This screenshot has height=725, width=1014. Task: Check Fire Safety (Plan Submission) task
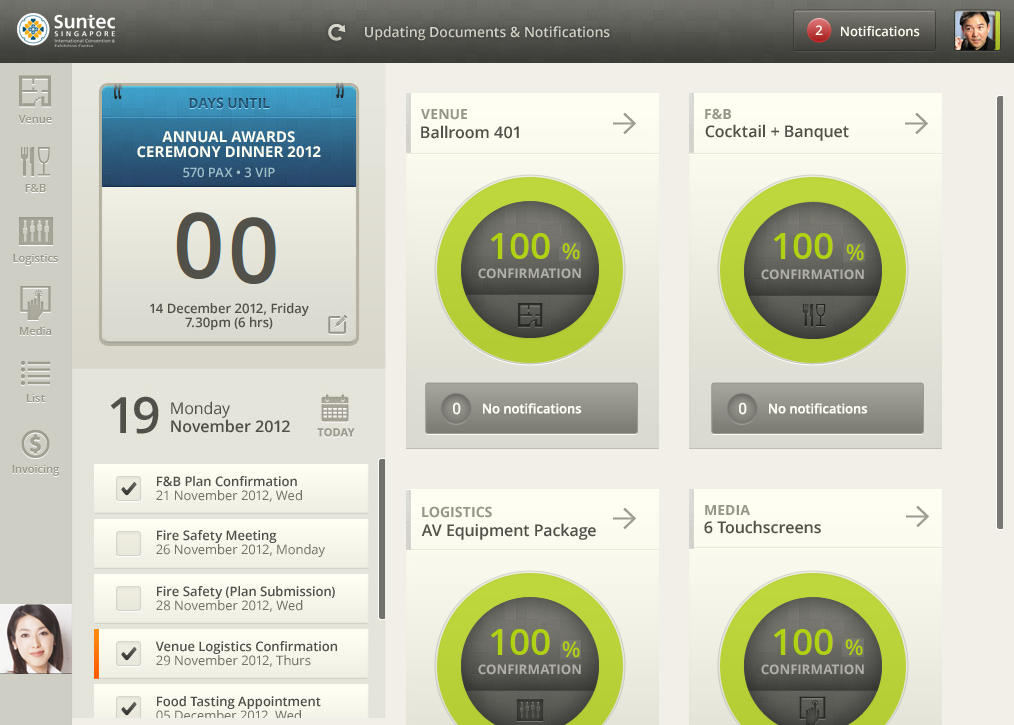coord(128,598)
